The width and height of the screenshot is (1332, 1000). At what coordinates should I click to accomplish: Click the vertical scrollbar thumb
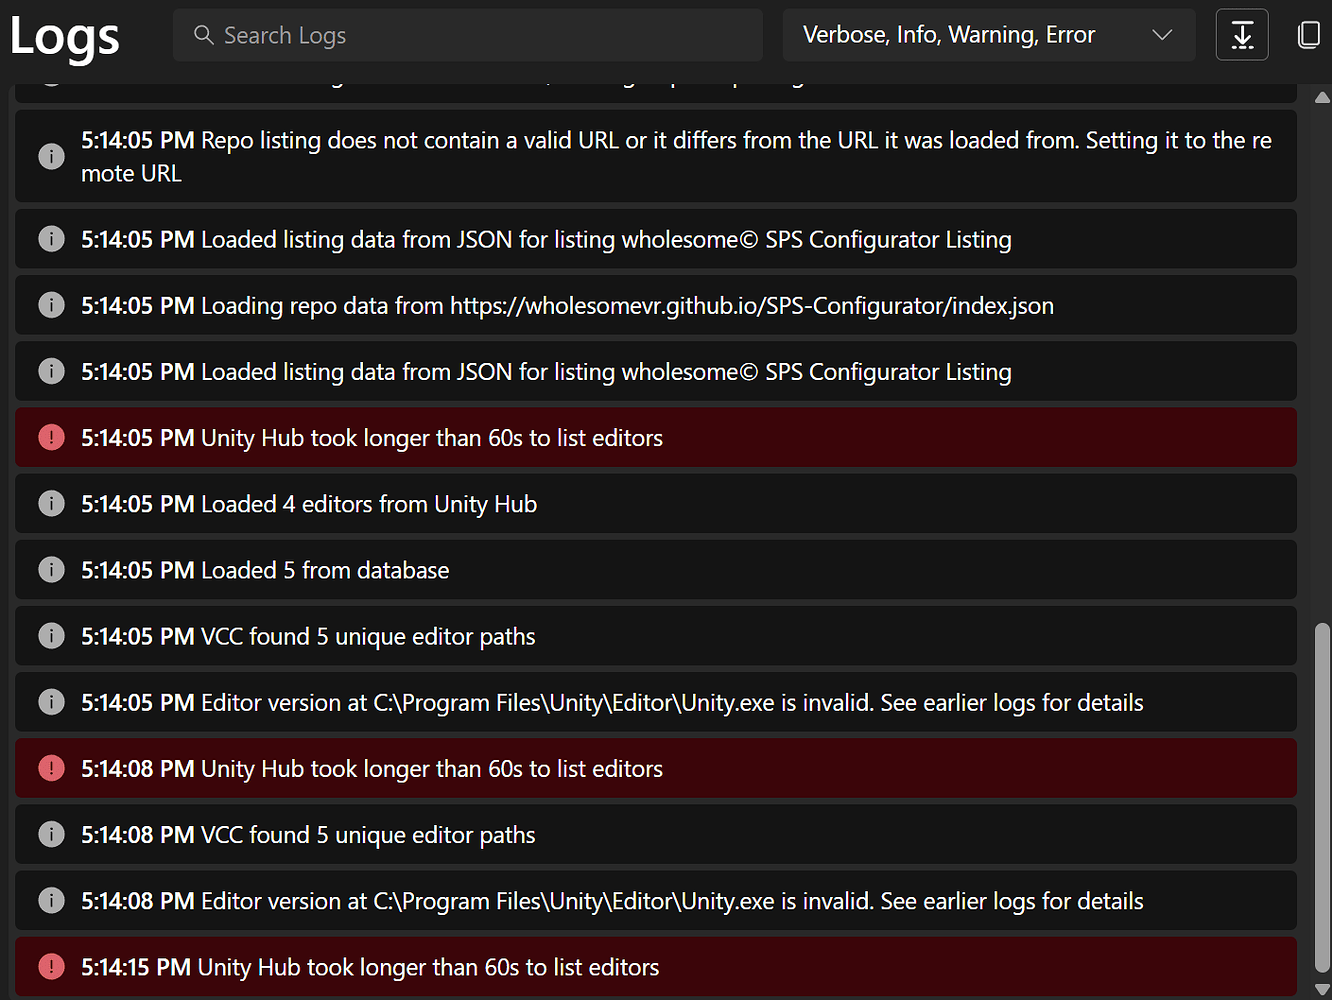[x=1322, y=798]
